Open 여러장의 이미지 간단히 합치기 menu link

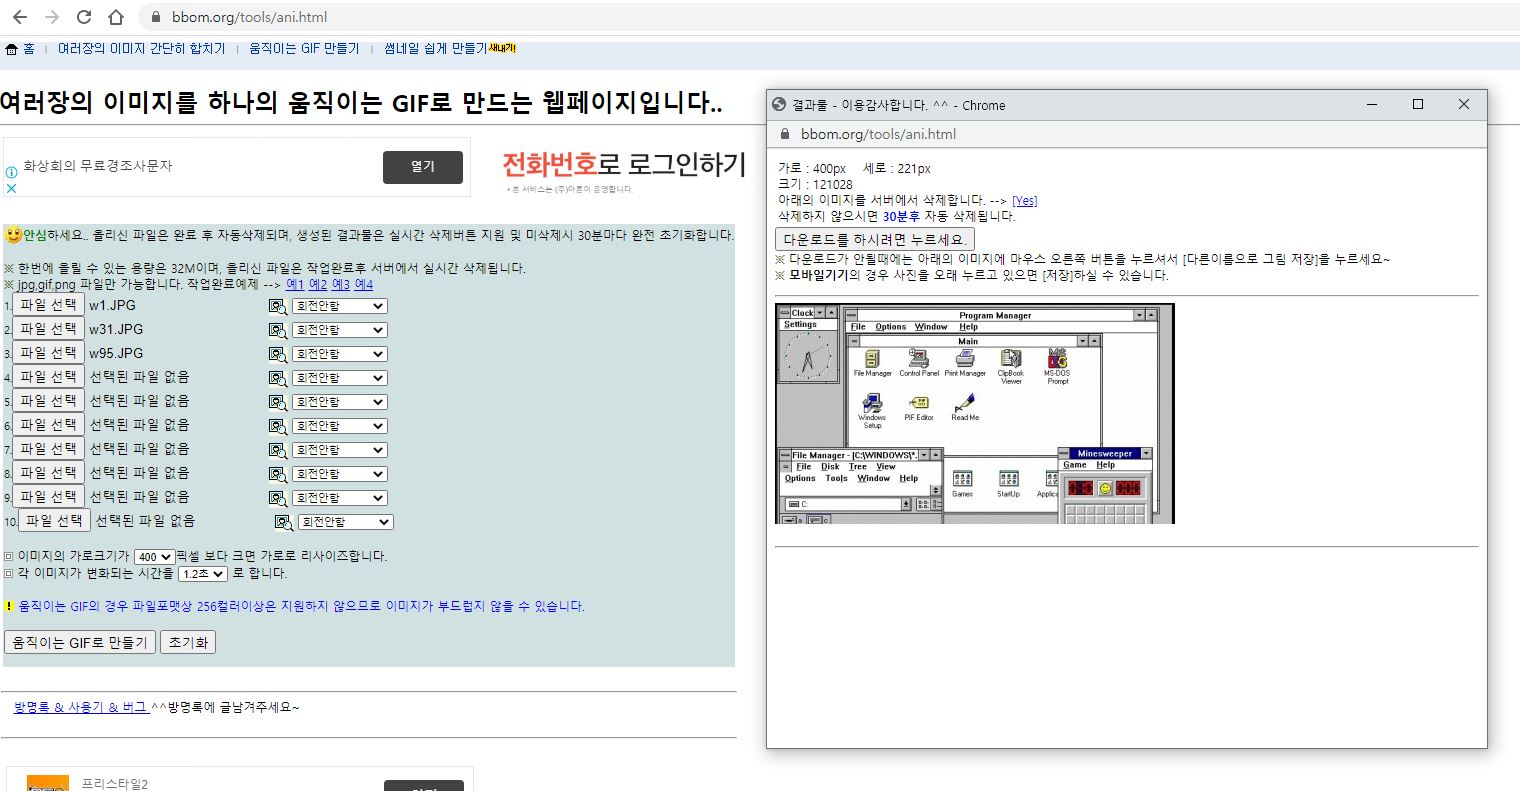click(x=141, y=48)
